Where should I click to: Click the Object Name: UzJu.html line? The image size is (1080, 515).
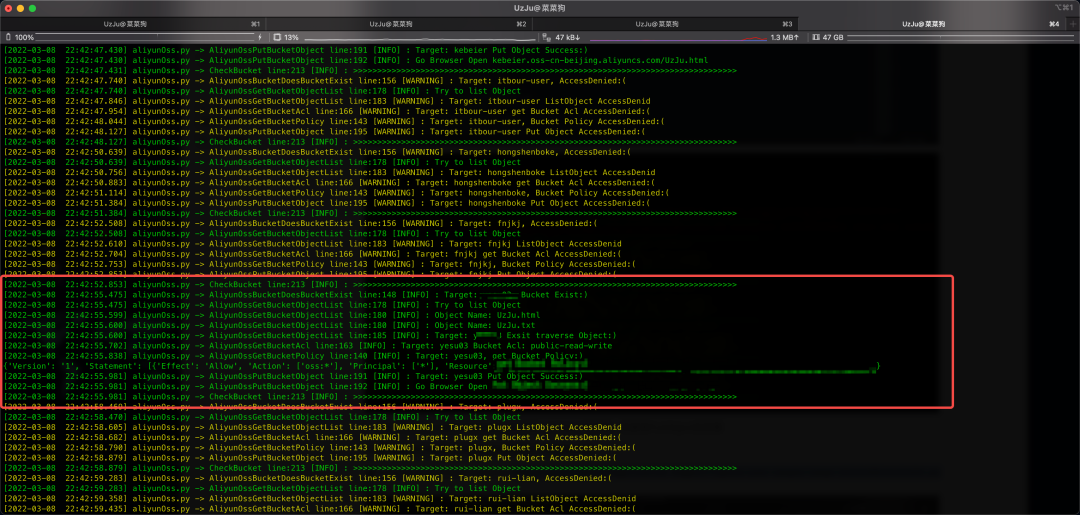pos(272,315)
